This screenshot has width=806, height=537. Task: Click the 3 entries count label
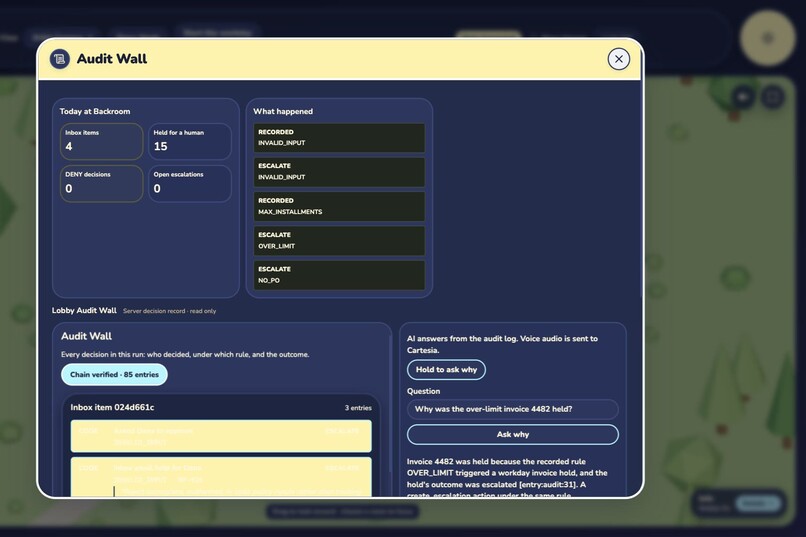click(358, 408)
